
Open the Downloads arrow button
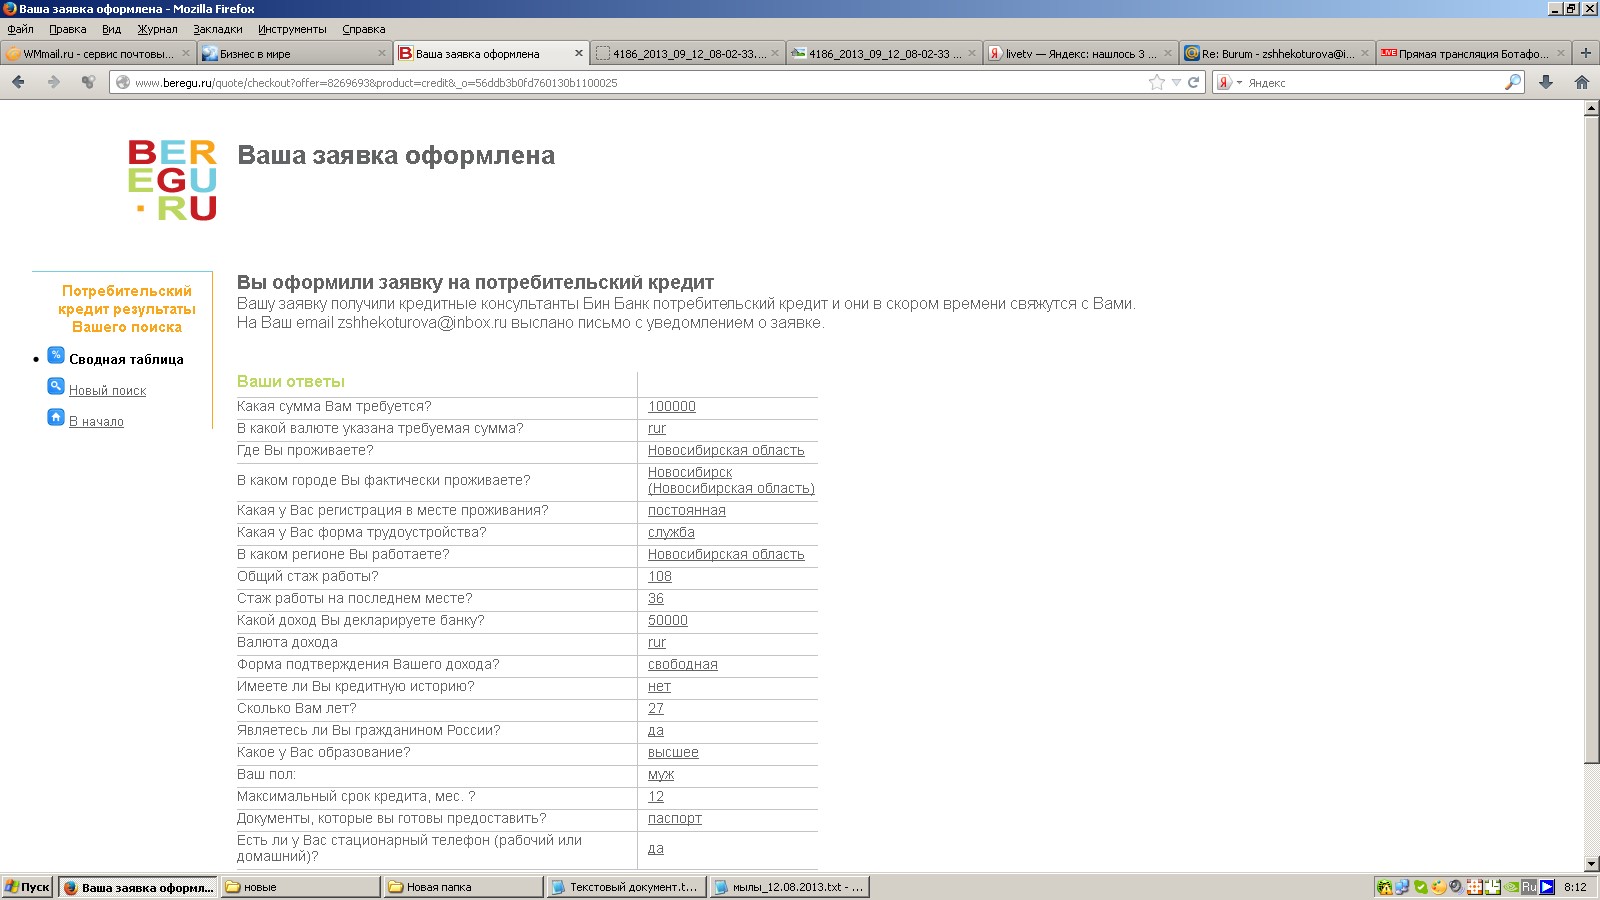tap(1546, 82)
